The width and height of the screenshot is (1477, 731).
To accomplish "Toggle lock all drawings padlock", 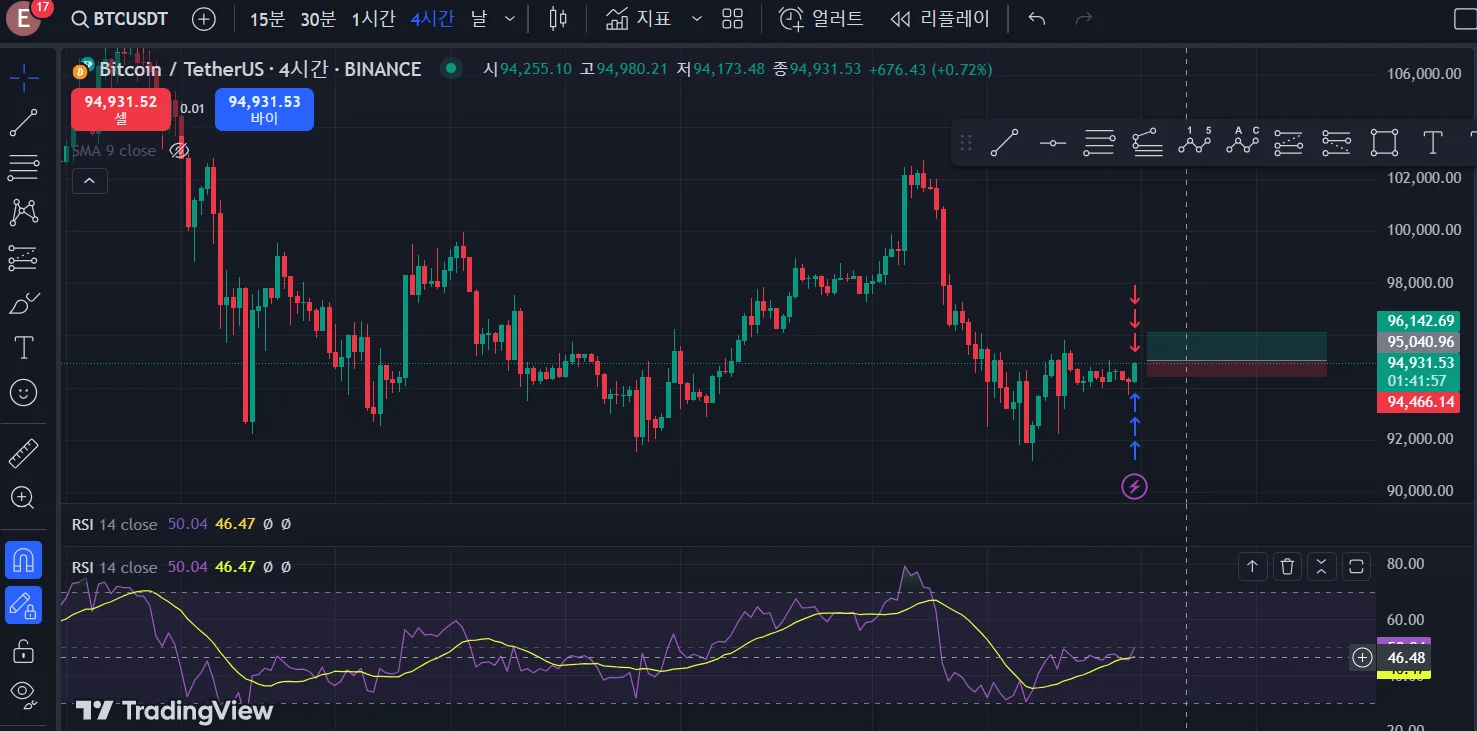I will click(23, 652).
